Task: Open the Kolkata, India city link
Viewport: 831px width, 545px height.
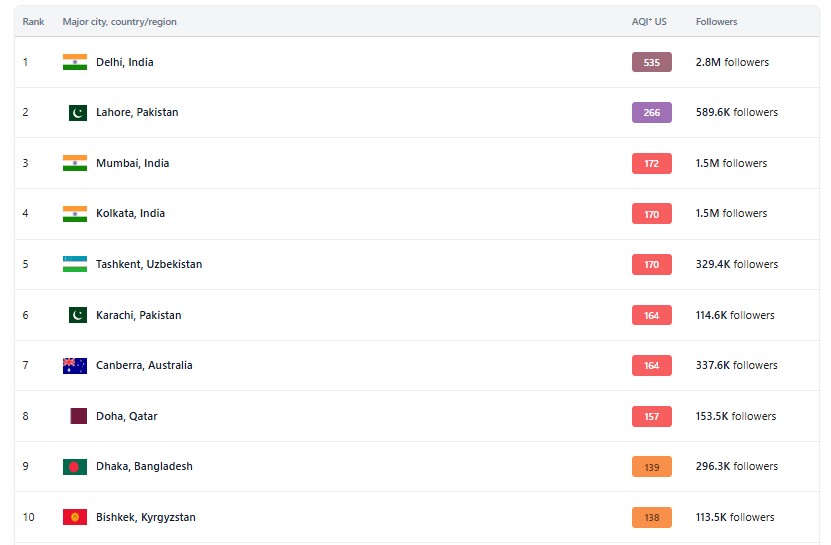Action: [131, 214]
